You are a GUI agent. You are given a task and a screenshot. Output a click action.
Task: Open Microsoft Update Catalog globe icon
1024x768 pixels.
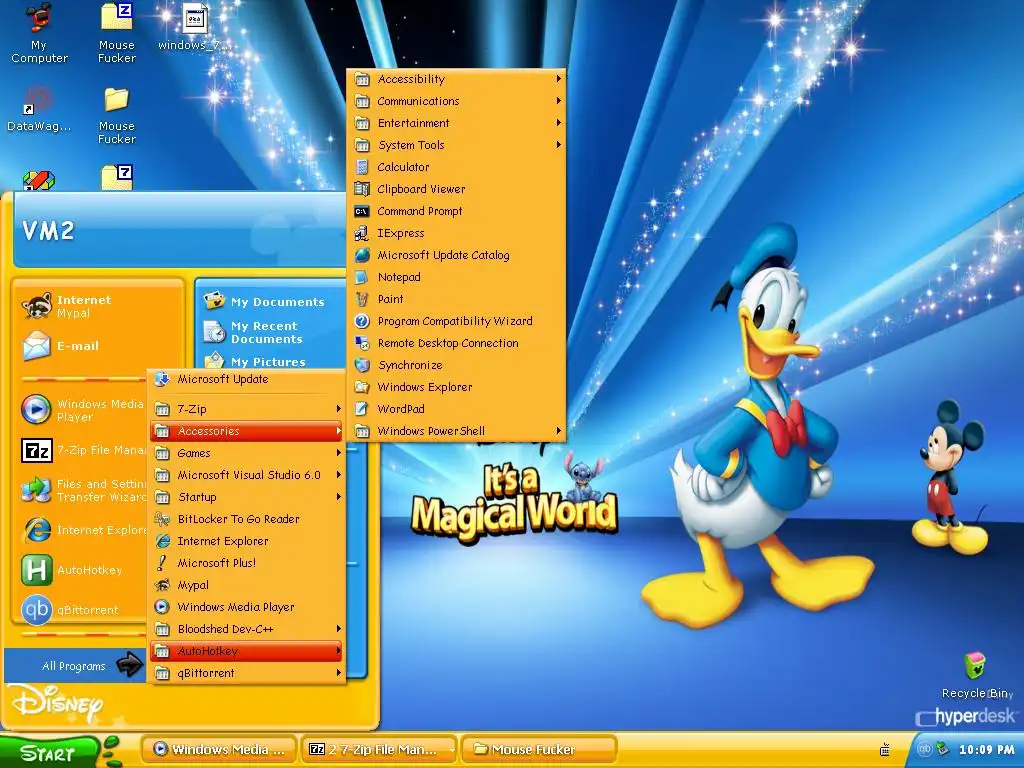(x=362, y=255)
